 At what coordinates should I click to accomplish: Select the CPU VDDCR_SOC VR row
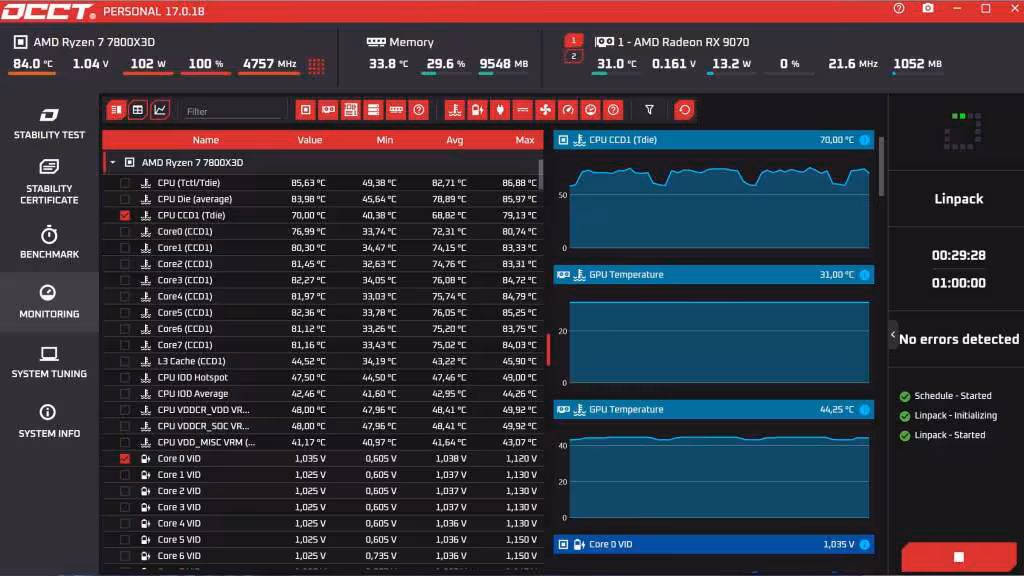click(324, 426)
